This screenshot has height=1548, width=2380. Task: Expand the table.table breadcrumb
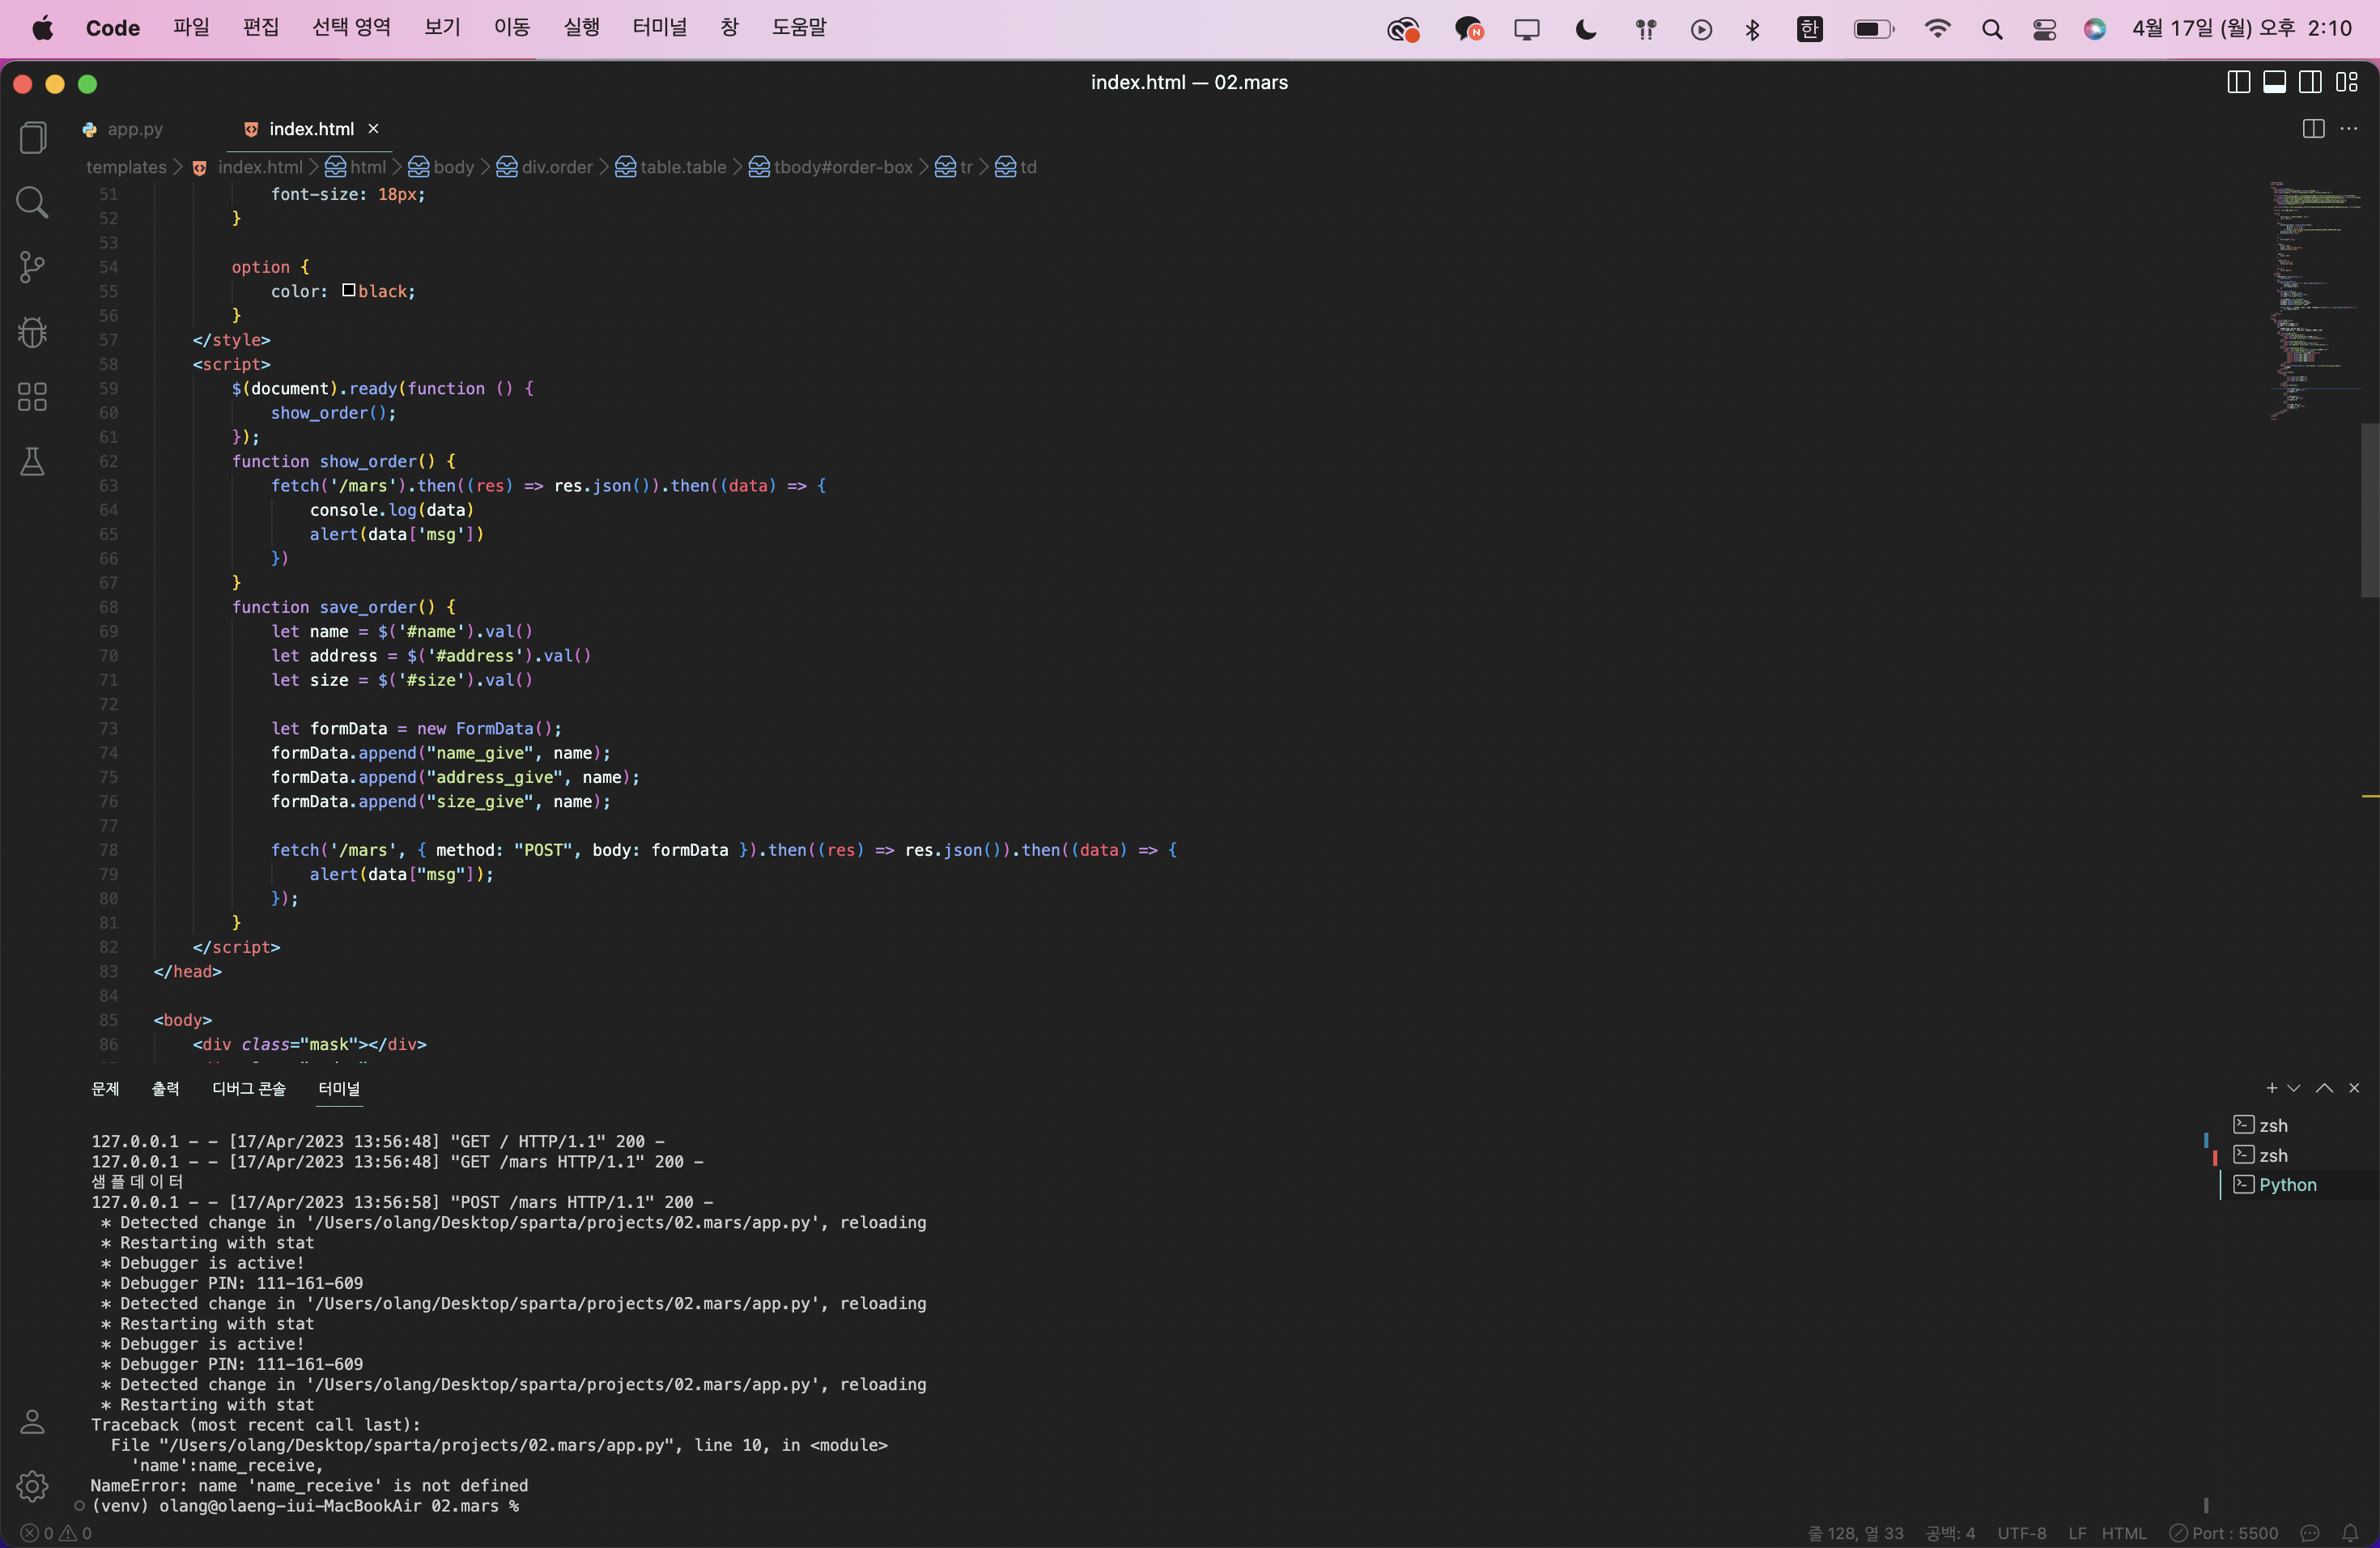tap(671, 167)
